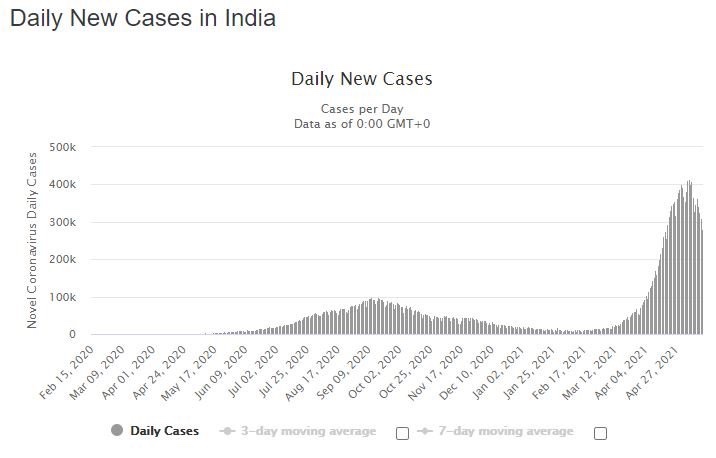The image size is (716, 458).
Task: Show the 3-day moving average series label
Action: (307, 431)
